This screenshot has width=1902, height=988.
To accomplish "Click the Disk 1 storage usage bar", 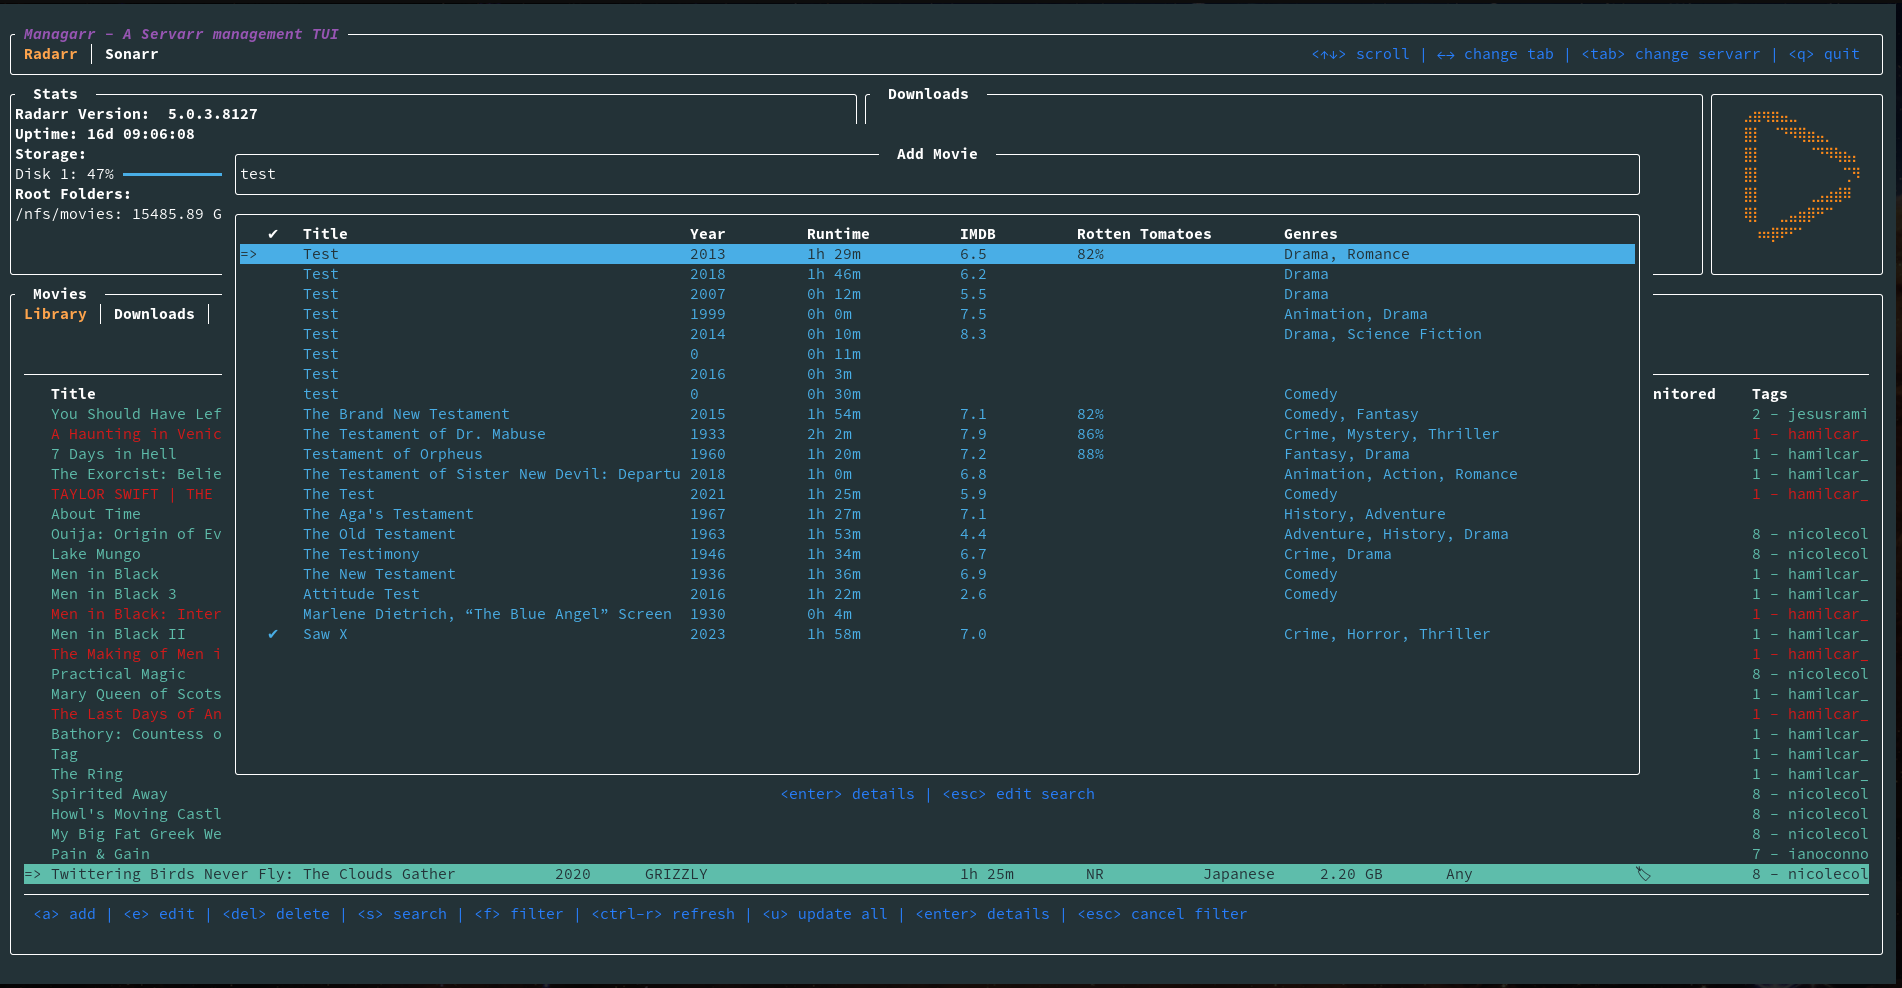I will pyautogui.click(x=172, y=174).
